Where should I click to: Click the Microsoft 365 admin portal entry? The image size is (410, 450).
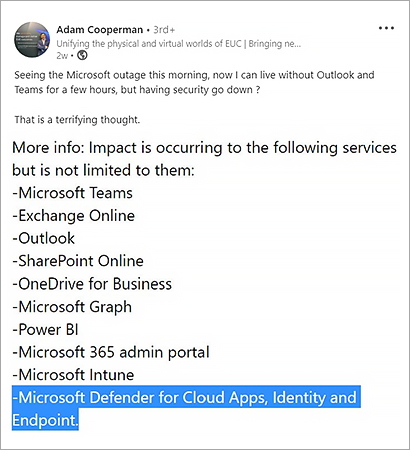[x=111, y=352]
